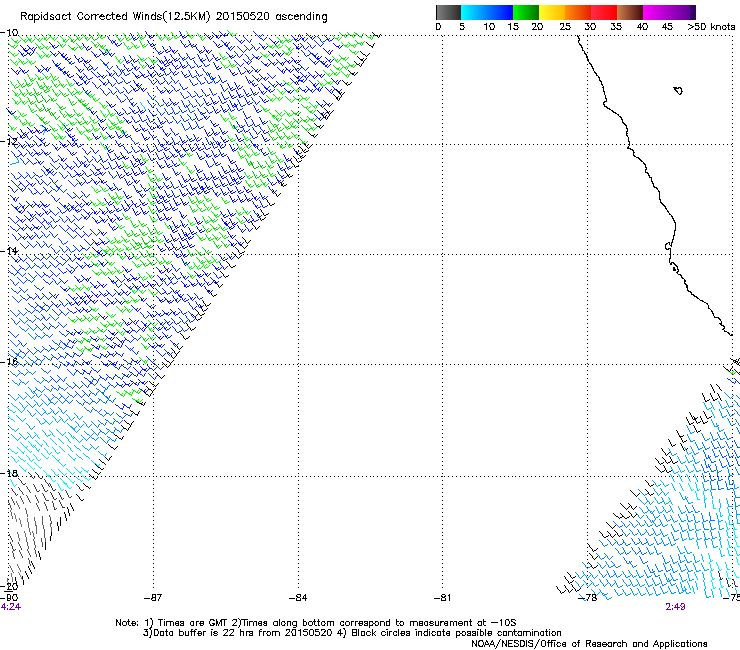This screenshot has height=650, width=740.
Task: Click the purple 2:49 pass time
Action: (x=675, y=607)
